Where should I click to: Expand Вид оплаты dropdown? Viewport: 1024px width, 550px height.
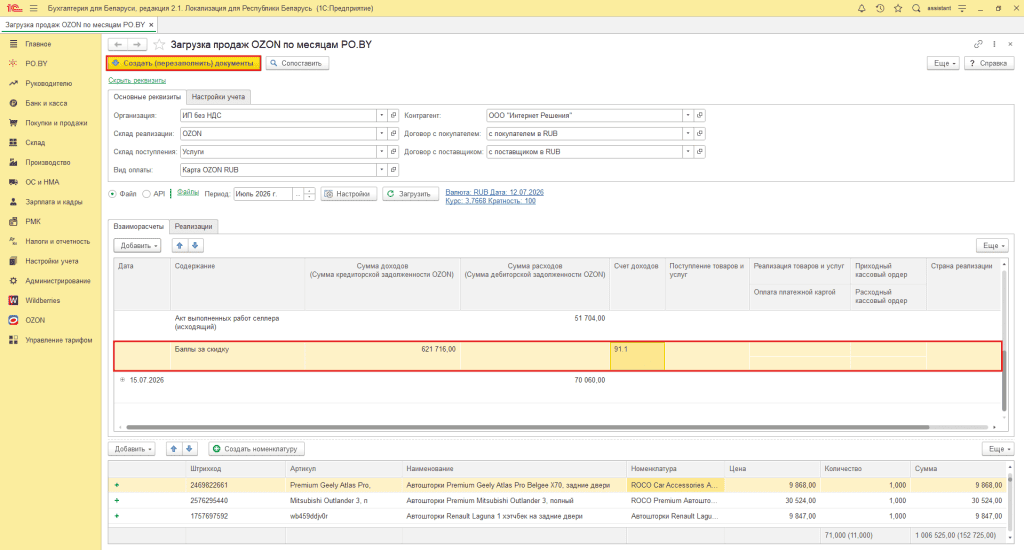coord(381,170)
